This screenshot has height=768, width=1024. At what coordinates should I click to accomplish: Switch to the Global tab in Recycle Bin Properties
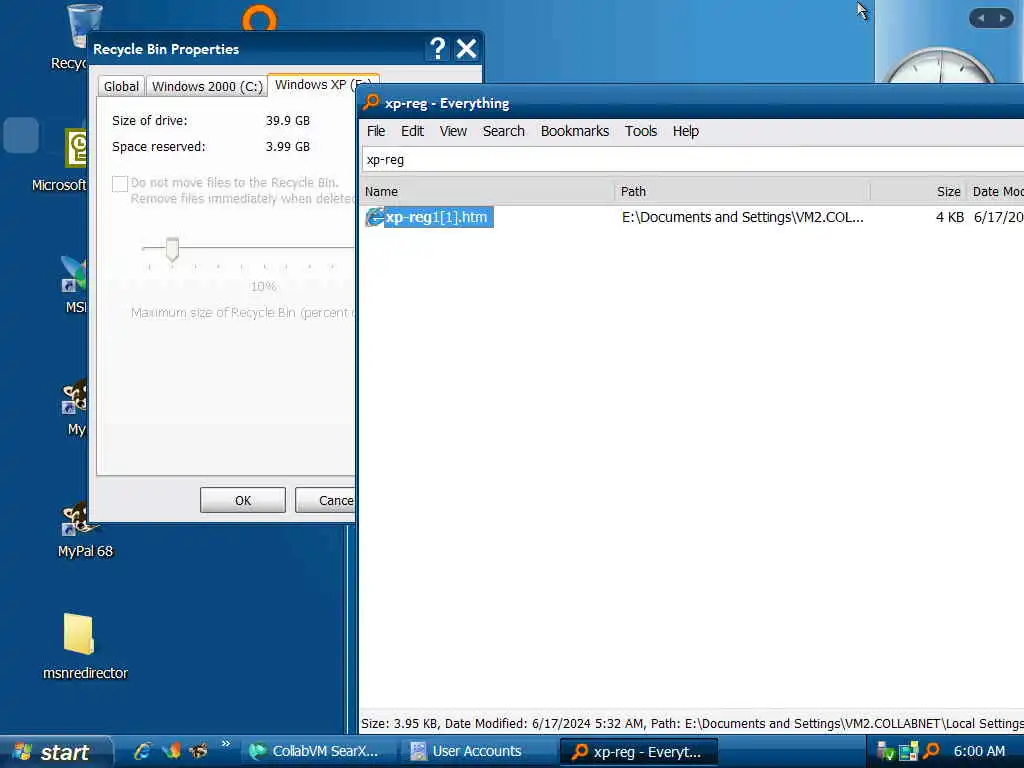point(121,87)
